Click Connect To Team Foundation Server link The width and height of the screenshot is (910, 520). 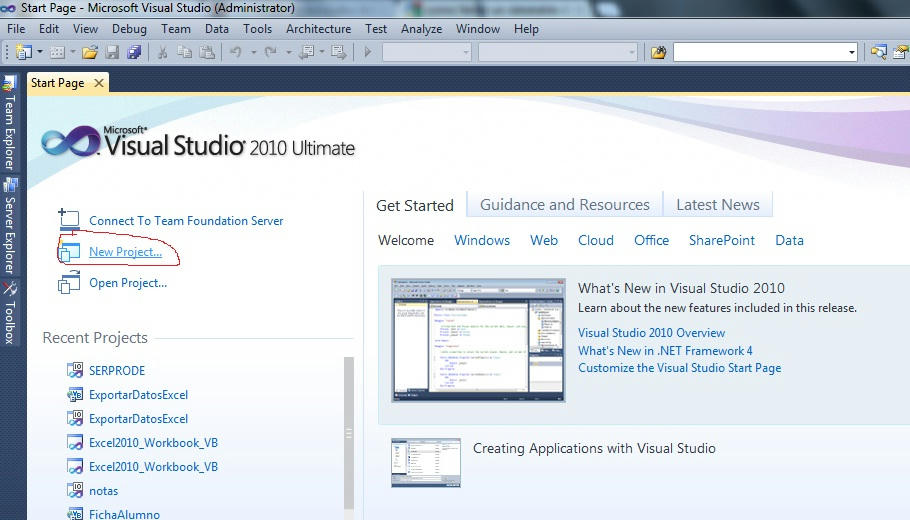[186, 221]
